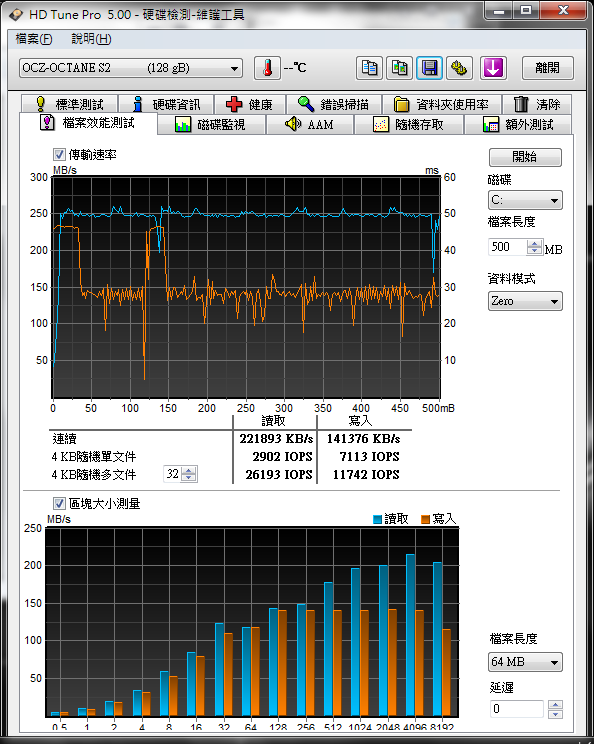Viewport: 594px width, 744px height.
Task: Open the options wrench icon
Action: (x=459, y=68)
